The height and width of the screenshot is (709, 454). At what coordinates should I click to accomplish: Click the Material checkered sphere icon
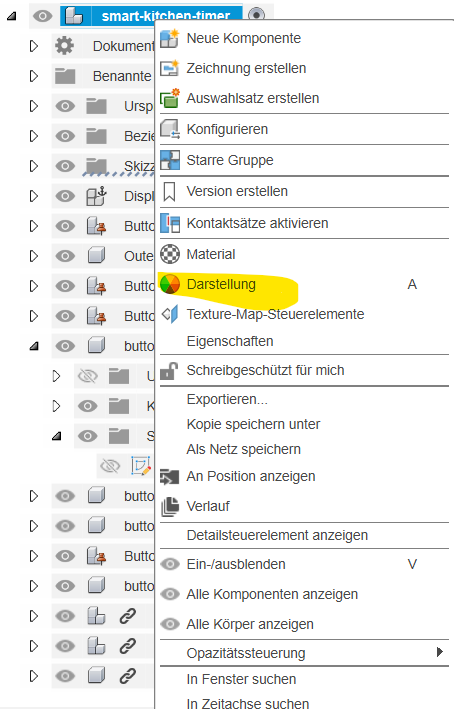tap(170, 254)
